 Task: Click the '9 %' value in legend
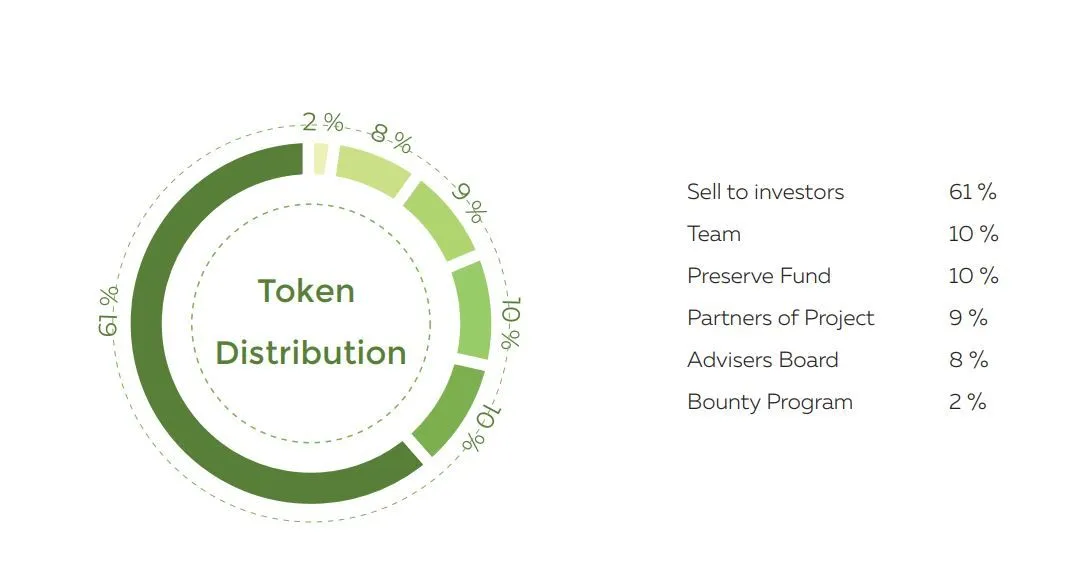coord(968,318)
